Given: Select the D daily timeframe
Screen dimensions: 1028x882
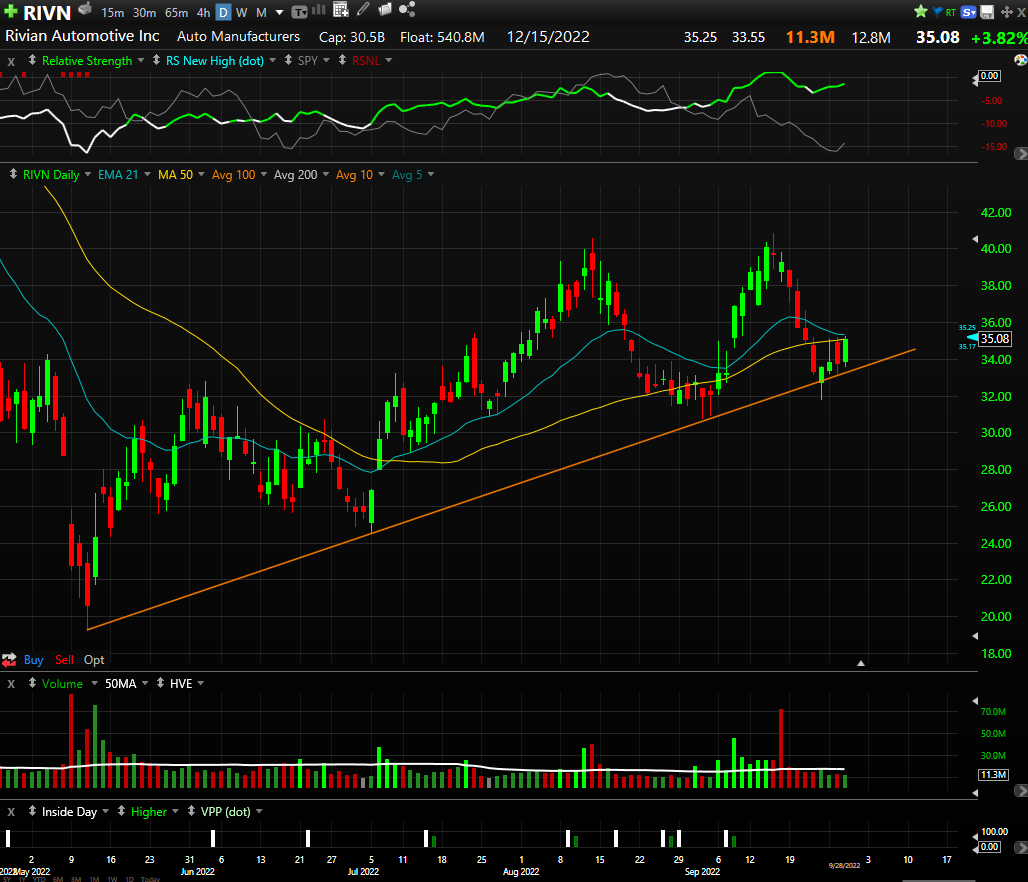Looking at the screenshot, I should tap(223, 12).
